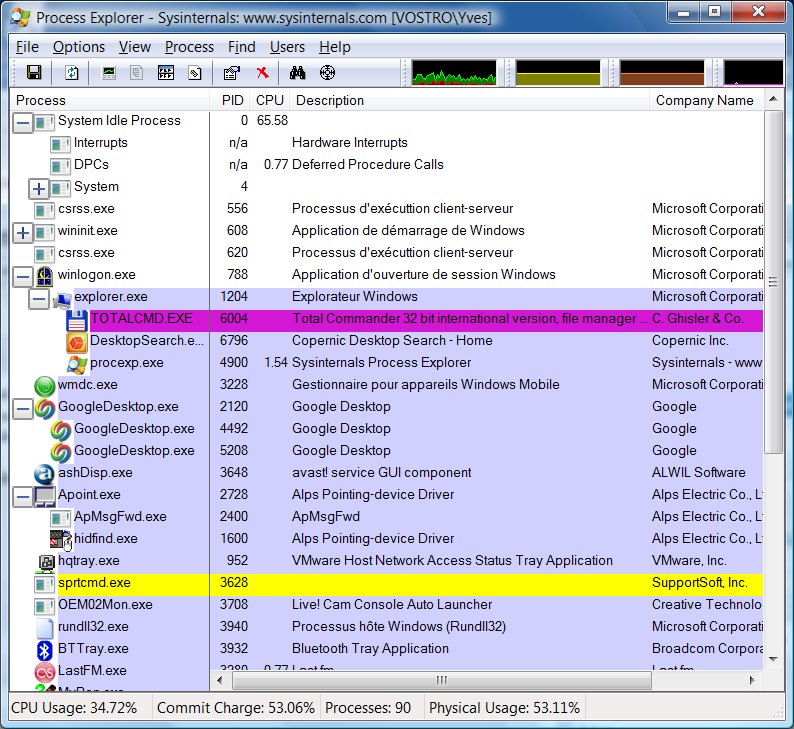Click the Apoint.exe monitor icon
The width and height of the screenshot is (794, 729).
(45, 496)
